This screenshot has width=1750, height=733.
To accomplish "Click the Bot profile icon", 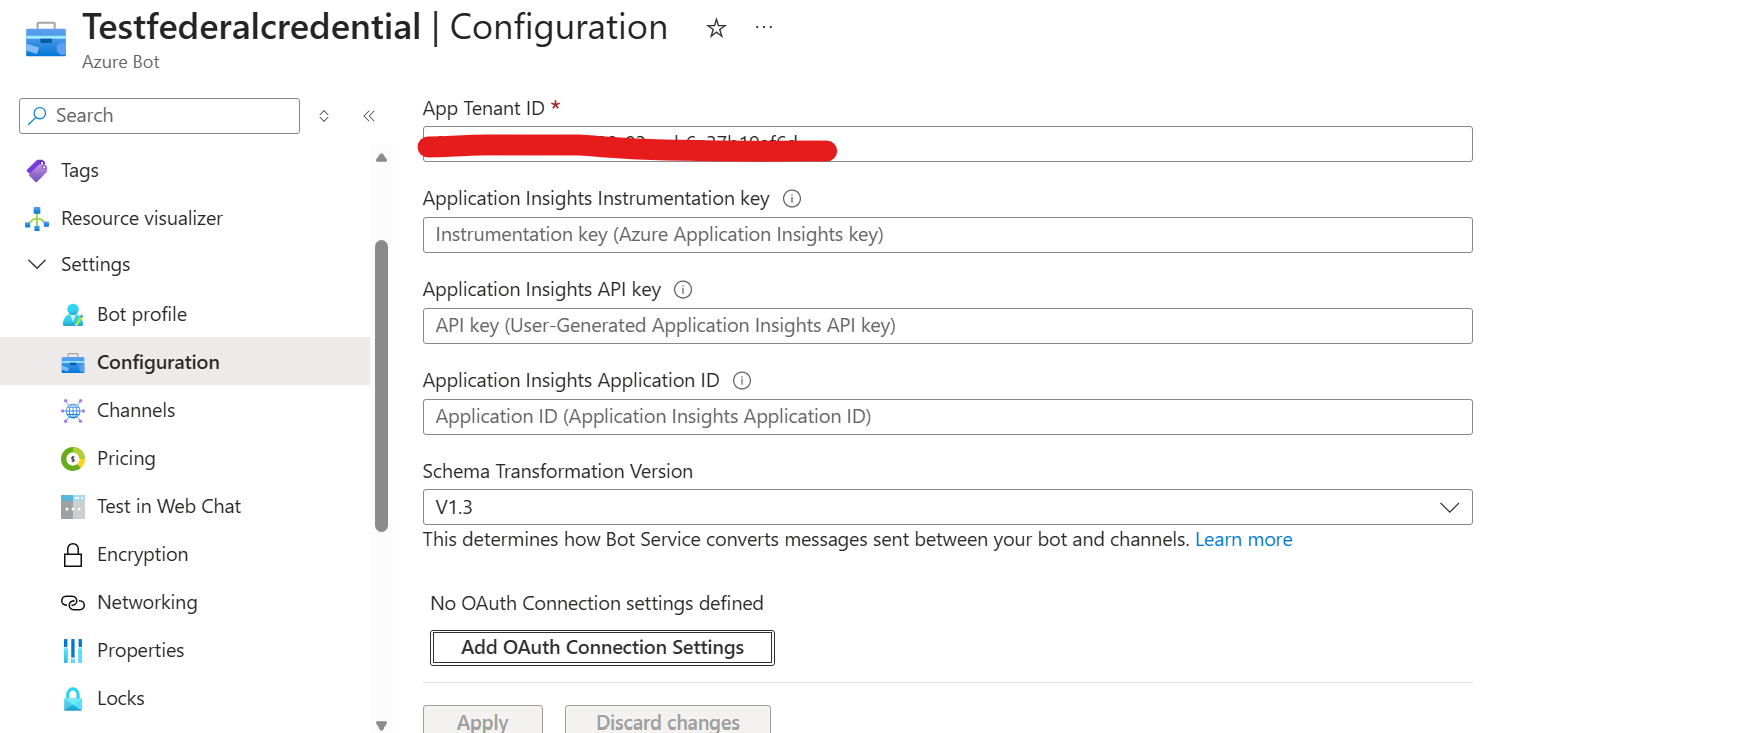I will [x=73, y=314].
